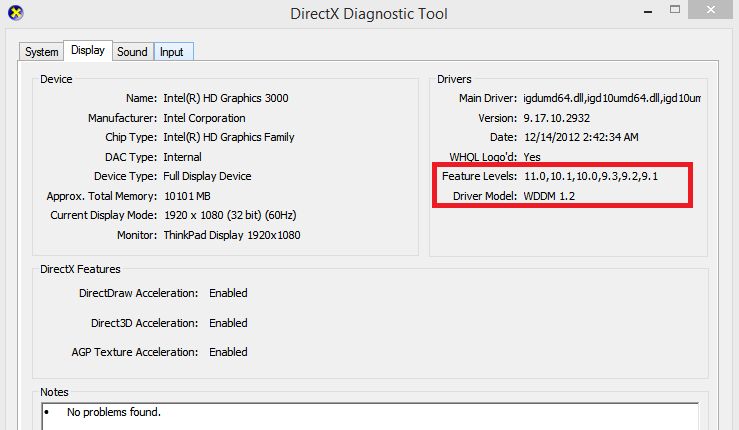Click the WHQL Logo'd 'Yes' value
Viewport: 739px width, 430px height.
pyautogui.click(x=532, y=157)
